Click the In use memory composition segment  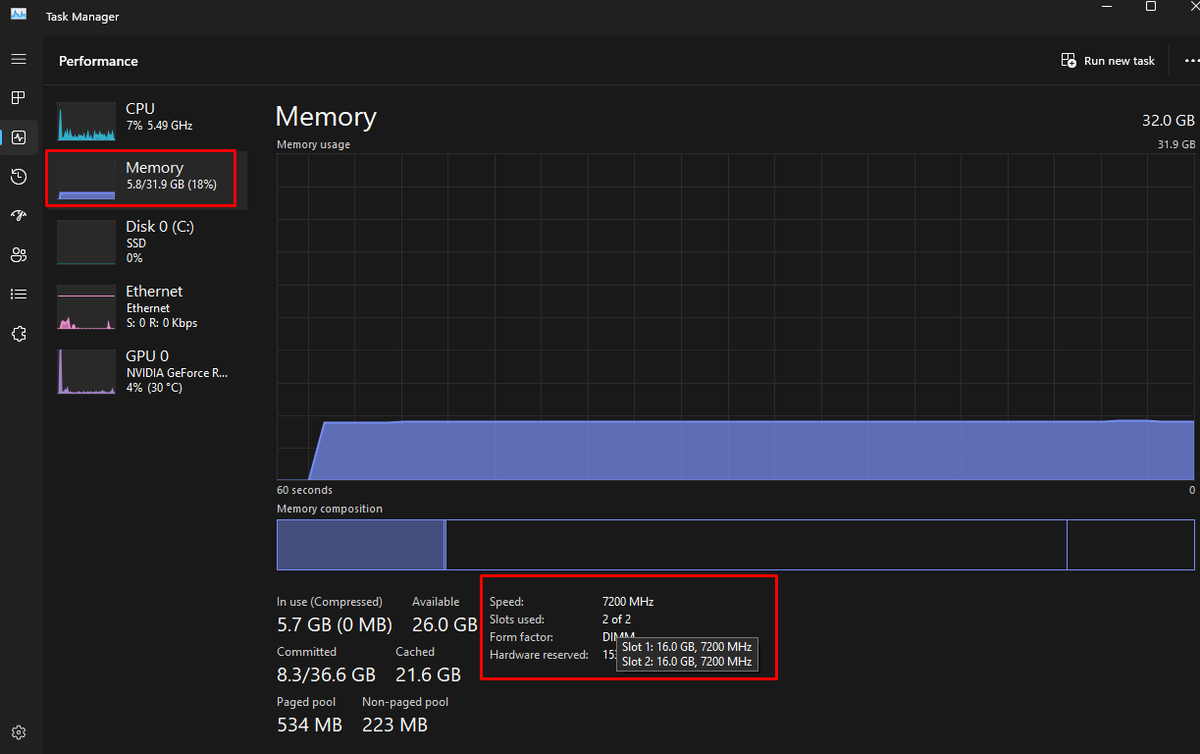pyautogui.click(x=360, y=544)
